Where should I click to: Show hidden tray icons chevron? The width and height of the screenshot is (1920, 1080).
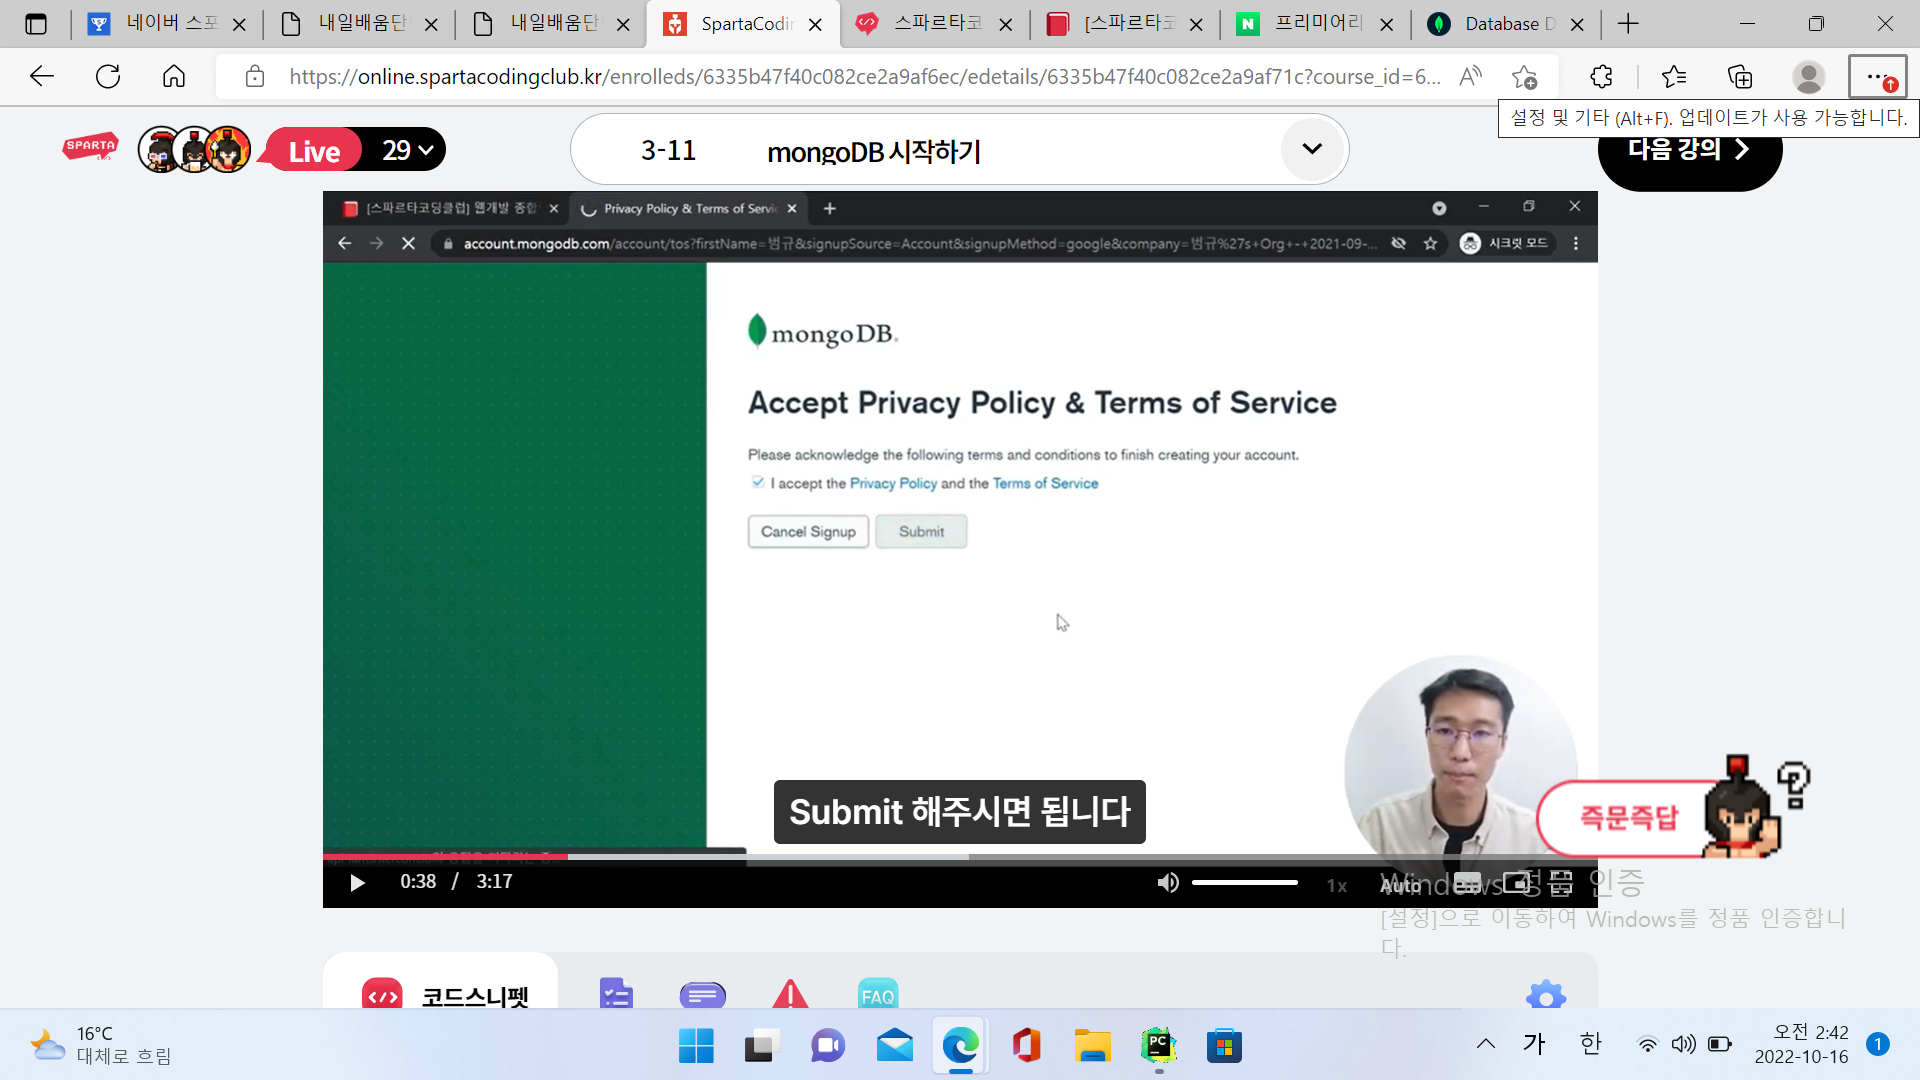[x=1486, y=1044]
